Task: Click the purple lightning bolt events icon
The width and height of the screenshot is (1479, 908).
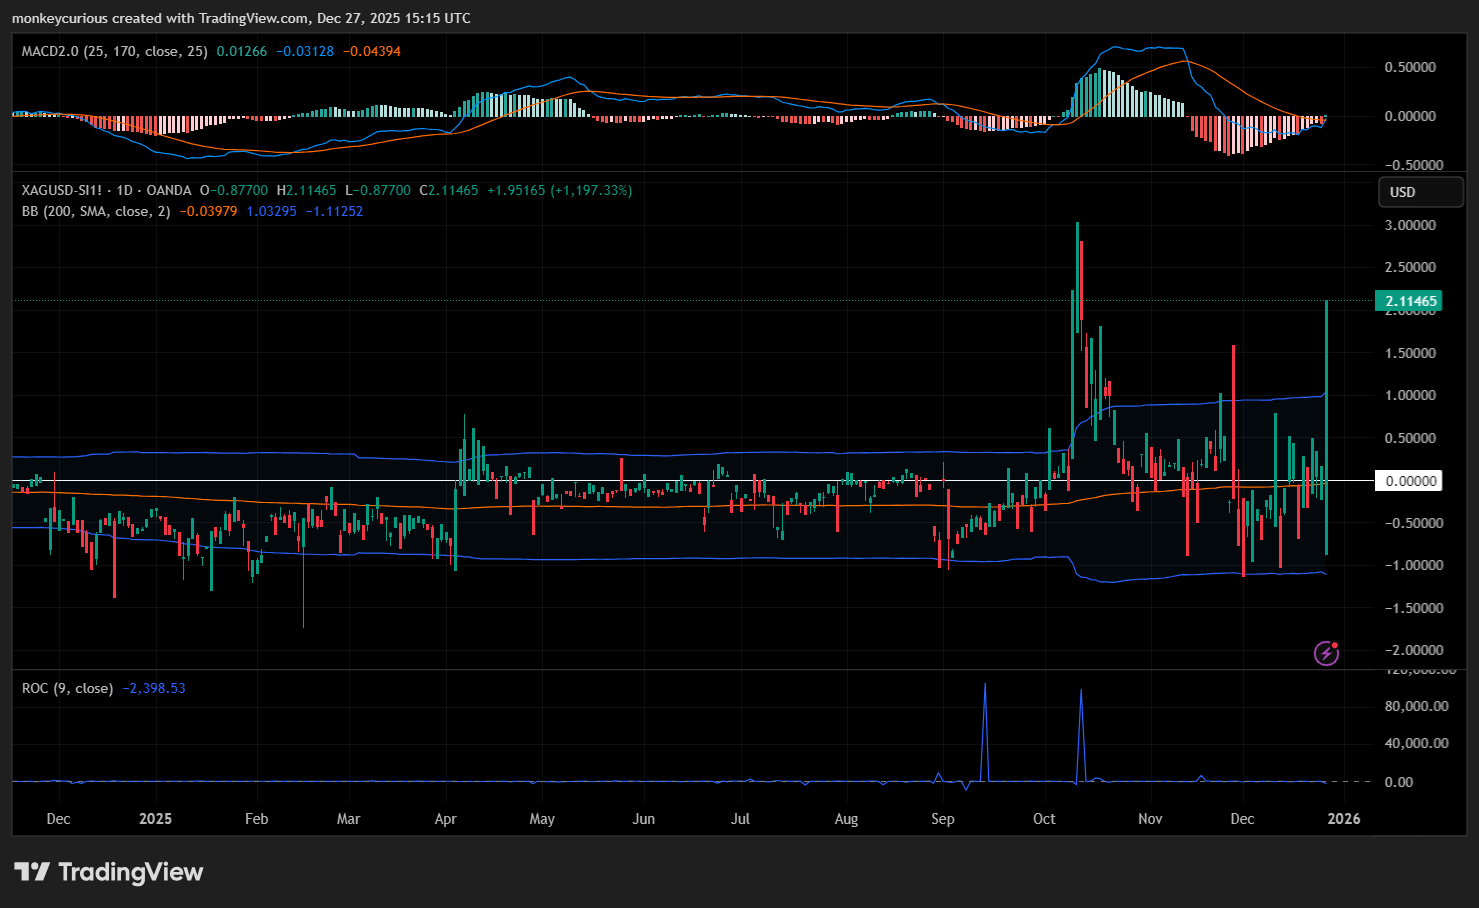Action: click(x=1326, y=653)
